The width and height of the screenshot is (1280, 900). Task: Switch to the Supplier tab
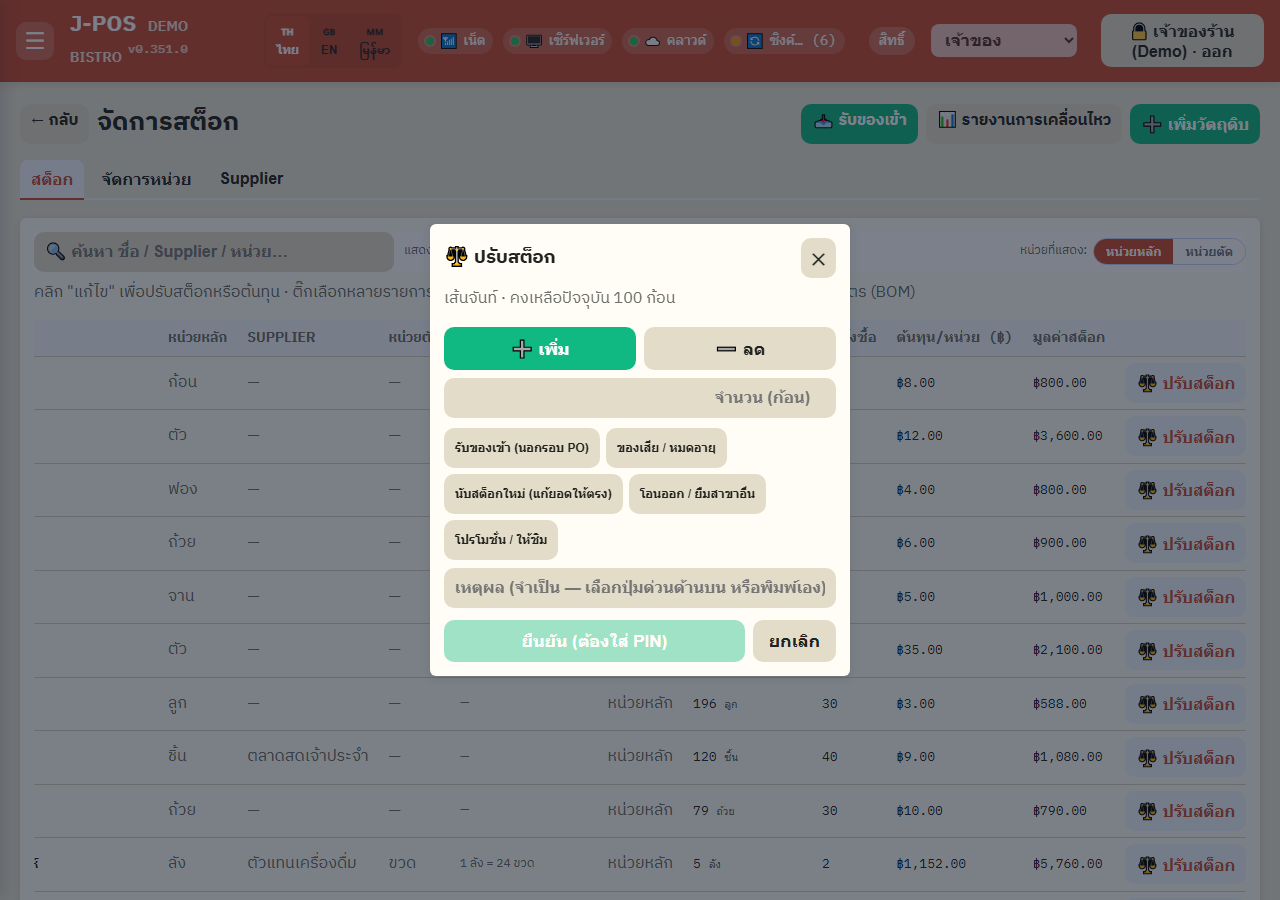252,179
